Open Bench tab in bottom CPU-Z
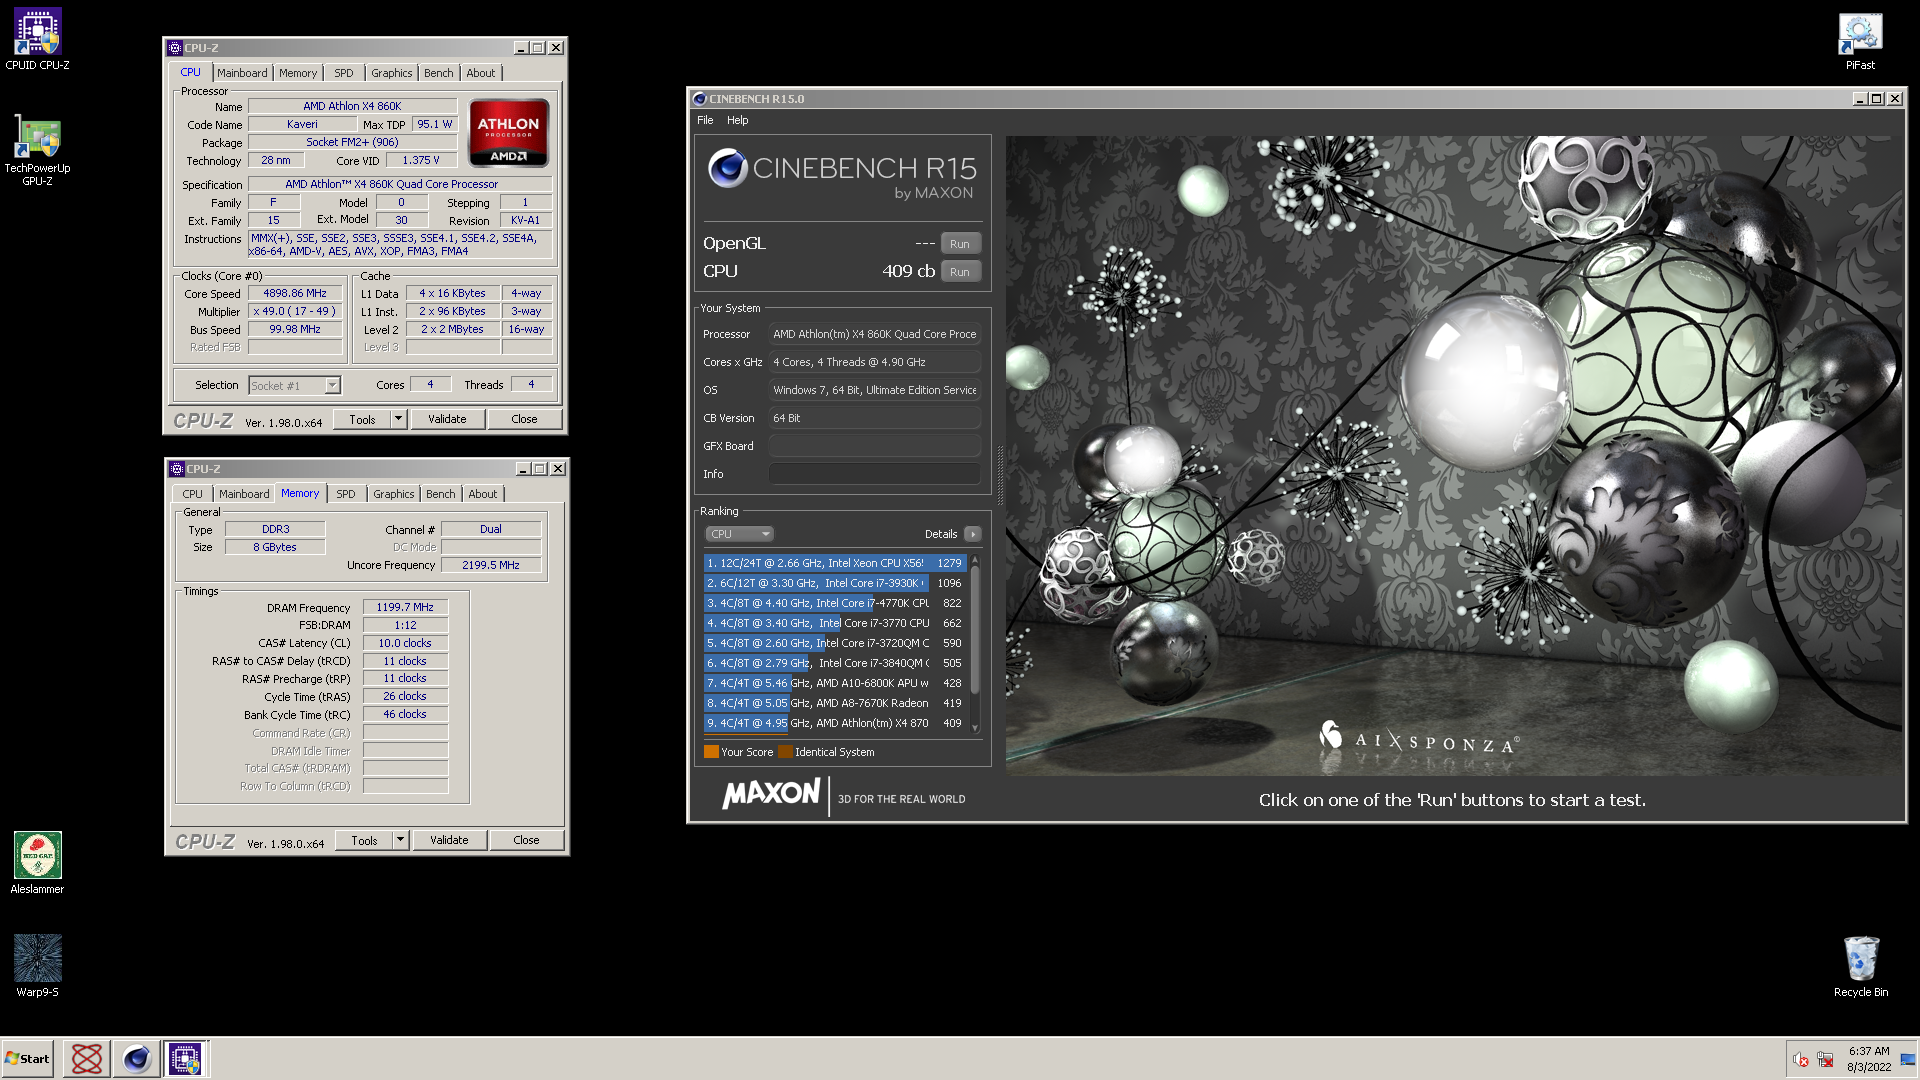Image resolution: width=1920 pixels, height=1080 pixels. coord(440,494)
